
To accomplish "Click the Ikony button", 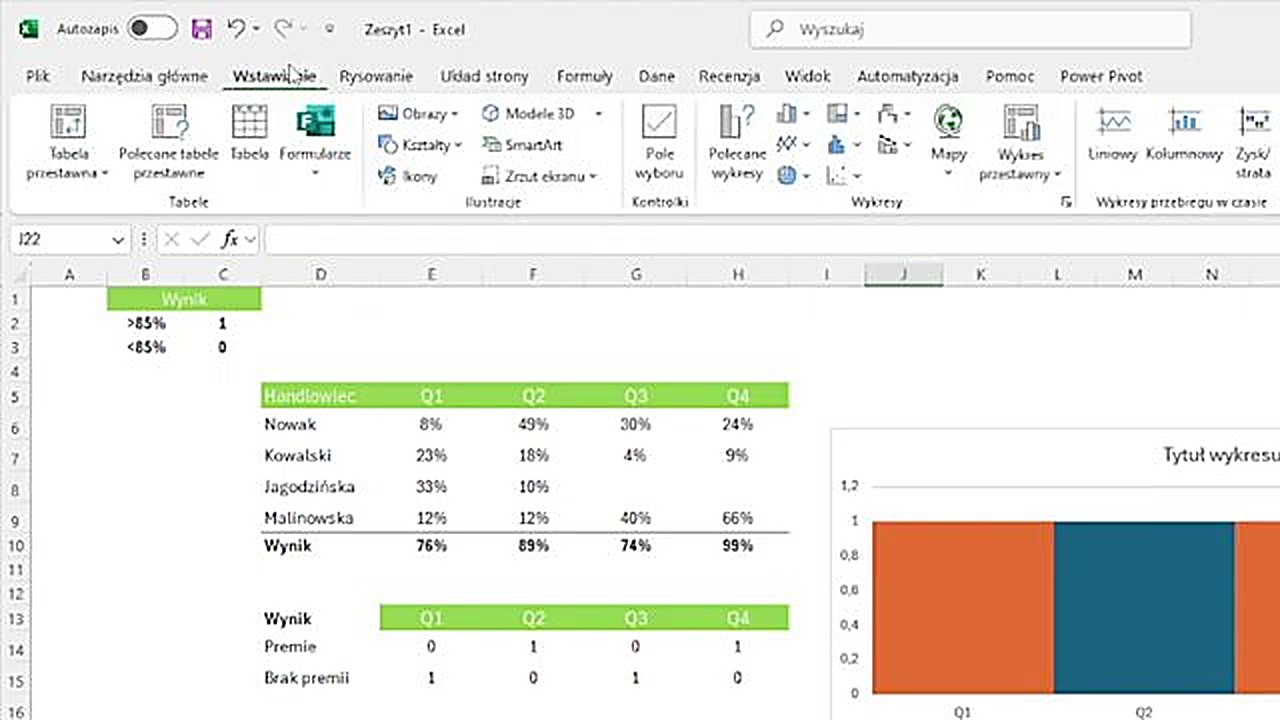I will click(409, 176).
